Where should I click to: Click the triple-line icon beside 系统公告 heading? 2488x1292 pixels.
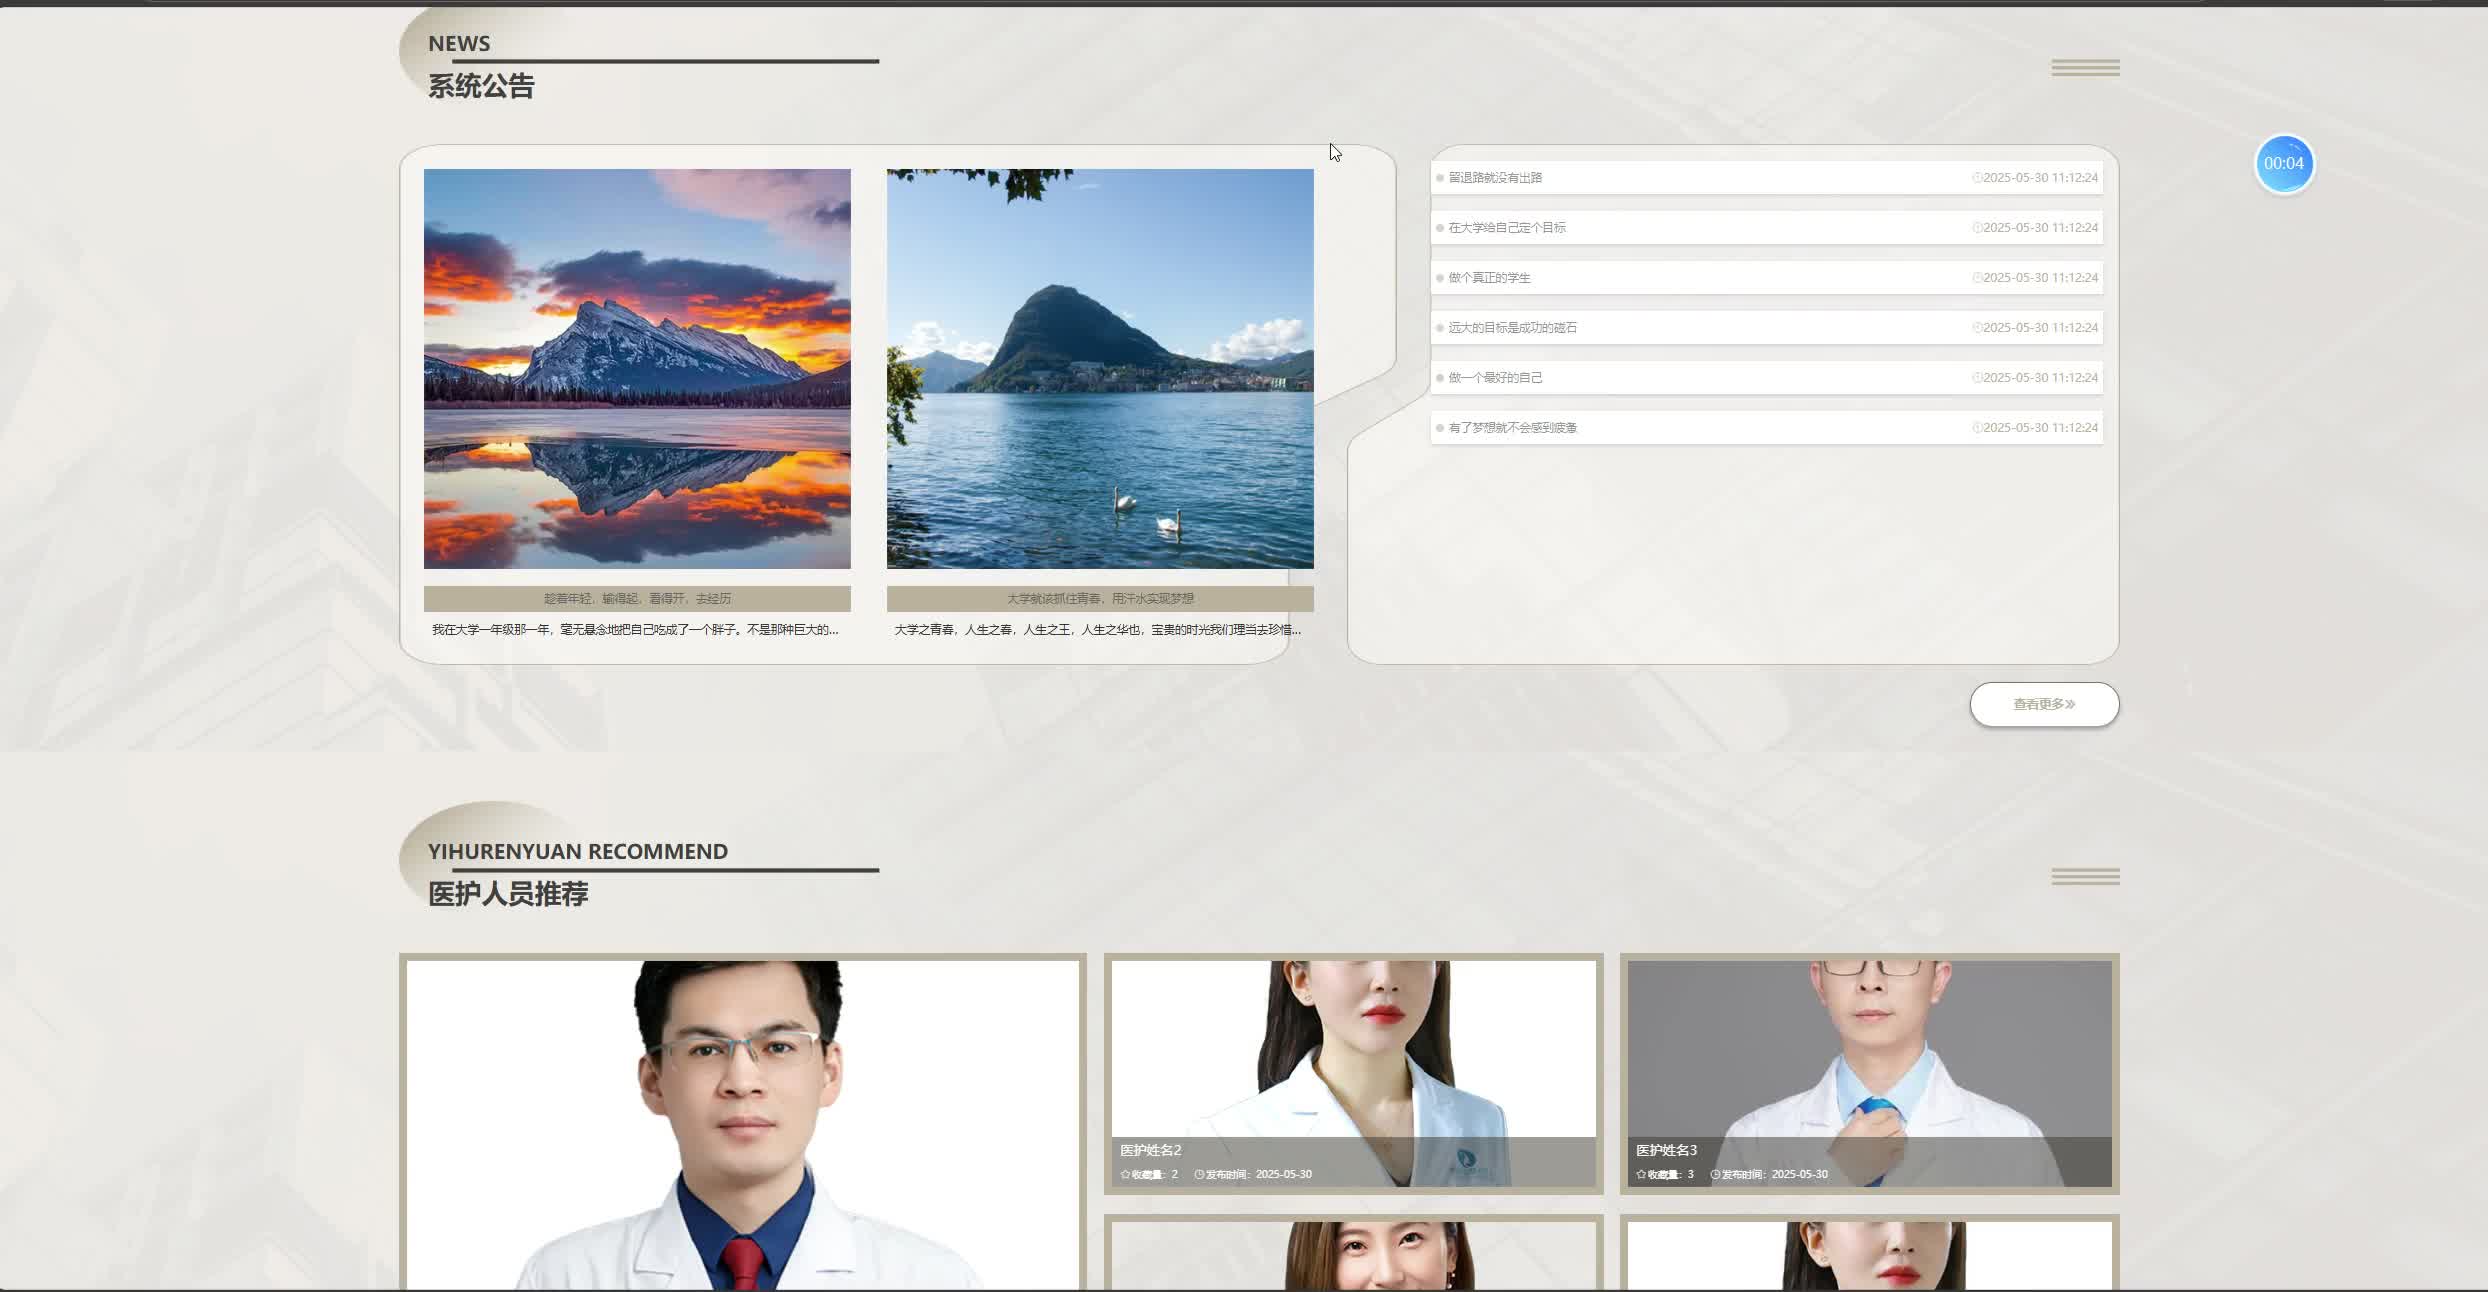2085,68
